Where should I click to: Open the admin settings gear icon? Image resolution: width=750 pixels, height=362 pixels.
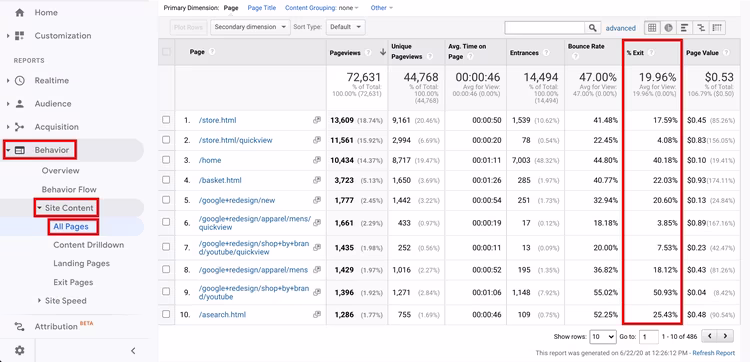click(x=19, y=351)
